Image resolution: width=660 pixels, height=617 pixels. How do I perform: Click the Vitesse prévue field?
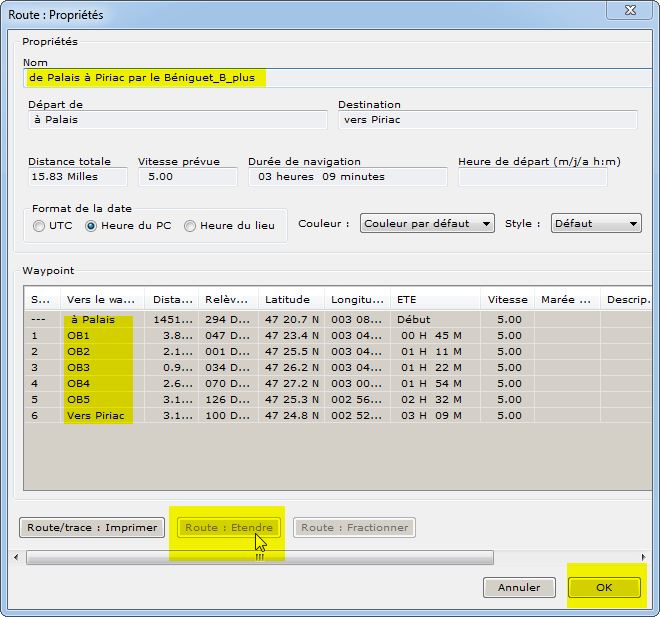(188, 177)
